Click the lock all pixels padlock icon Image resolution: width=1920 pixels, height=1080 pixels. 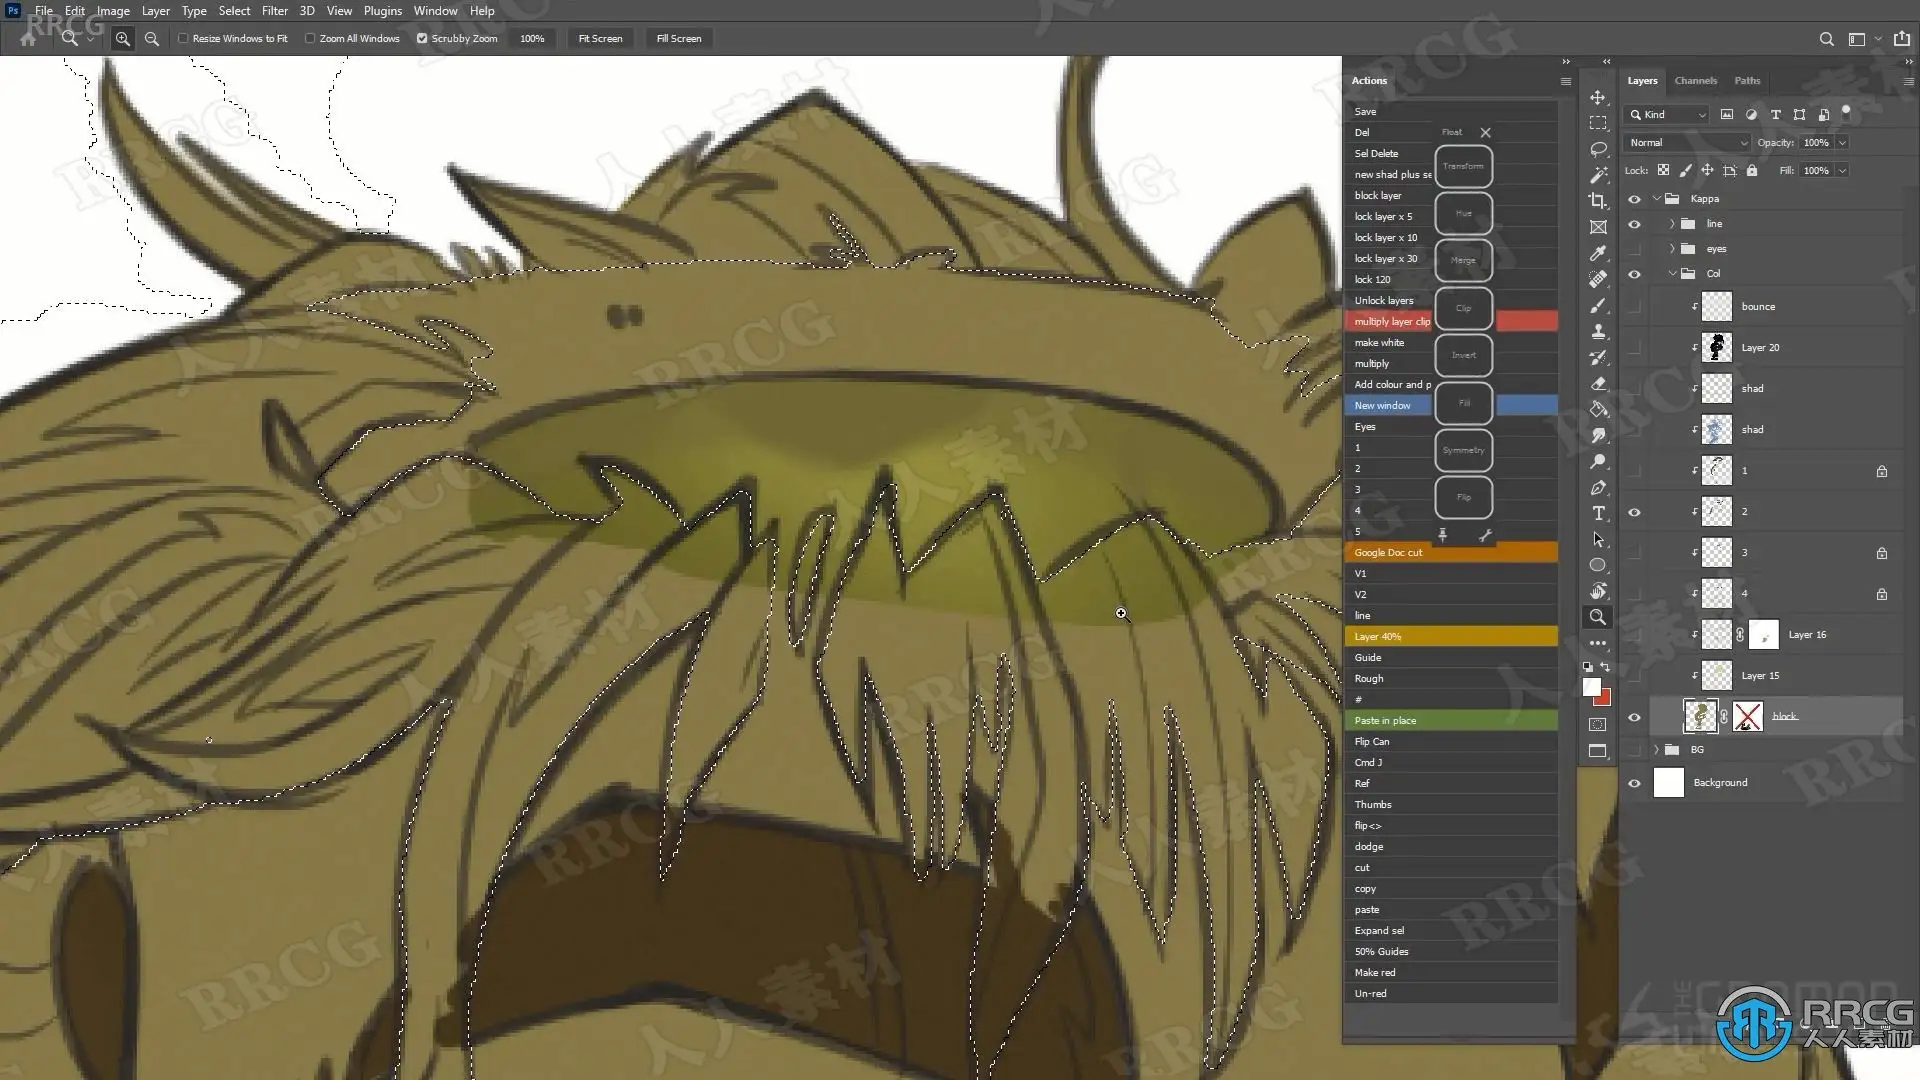1752,171
